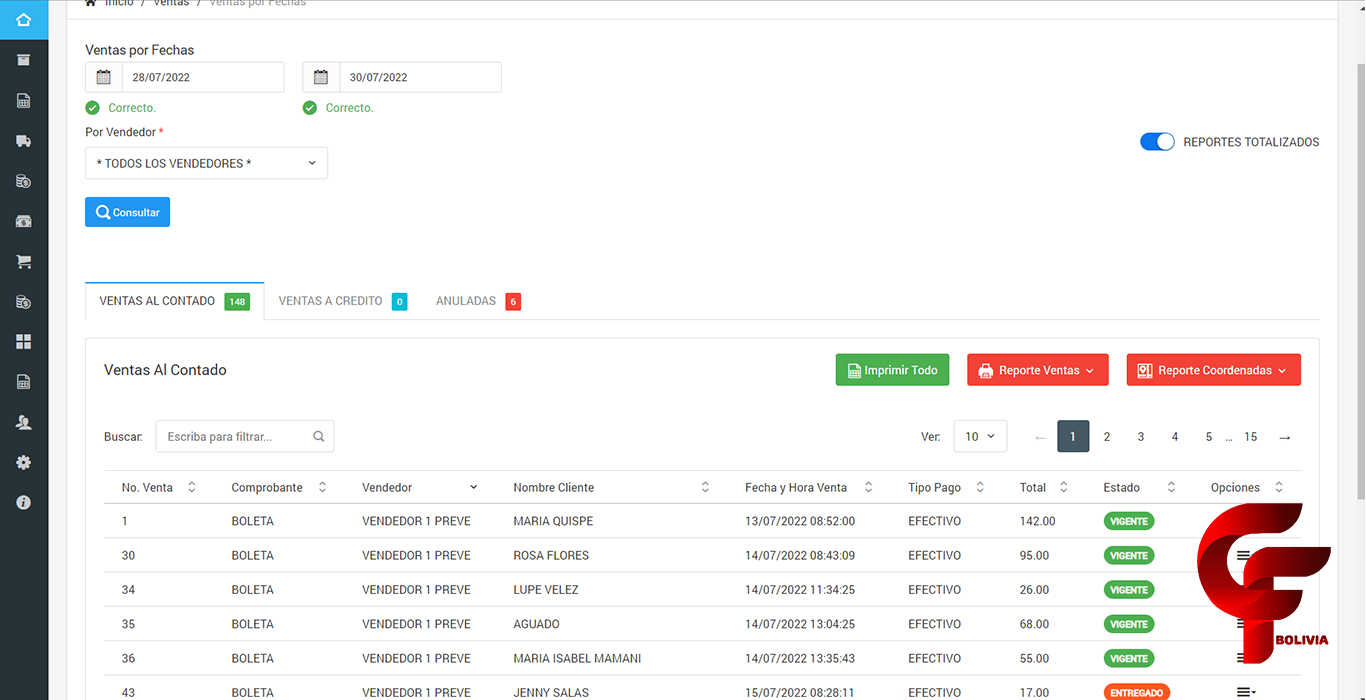Expand the Todos Los Vendedores dropdown
The width and height of the screenshot is (1366, 700).
click(x=206, y=163)
